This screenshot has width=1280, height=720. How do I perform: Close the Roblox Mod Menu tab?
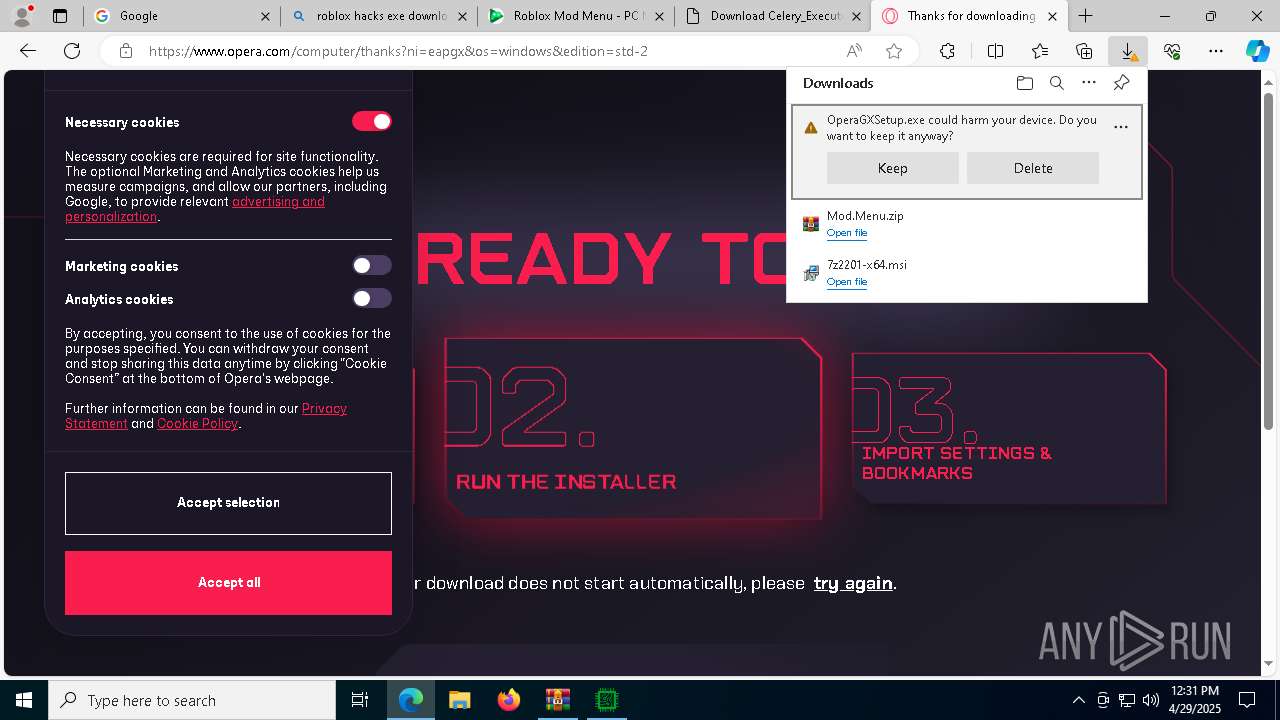coord(659,16)
